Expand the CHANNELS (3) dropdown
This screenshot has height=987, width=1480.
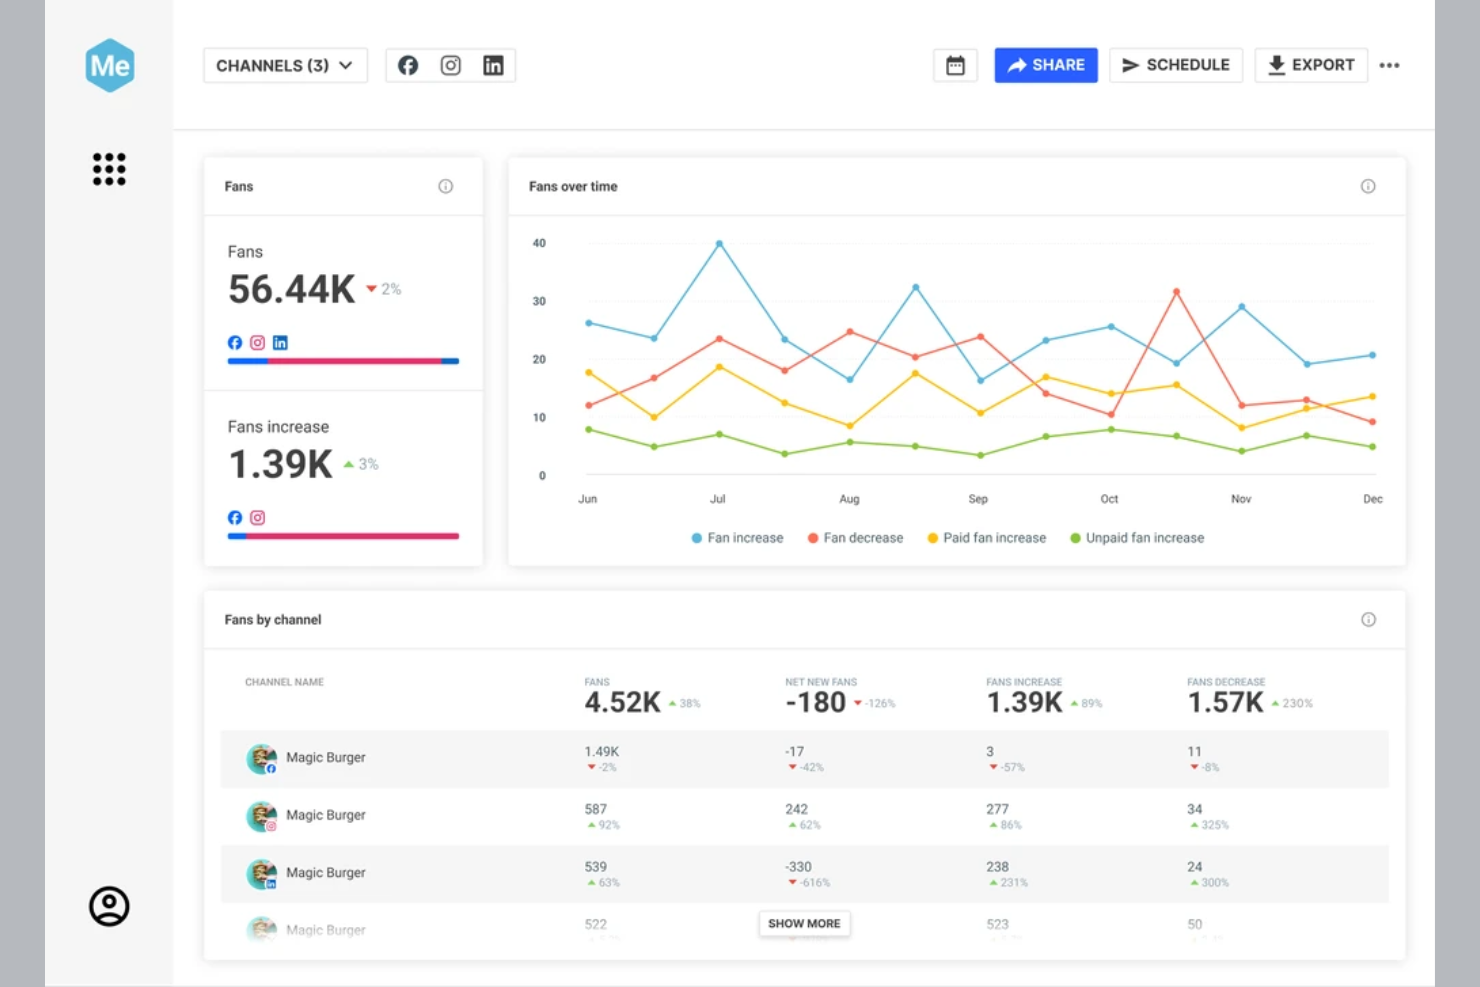285,65
